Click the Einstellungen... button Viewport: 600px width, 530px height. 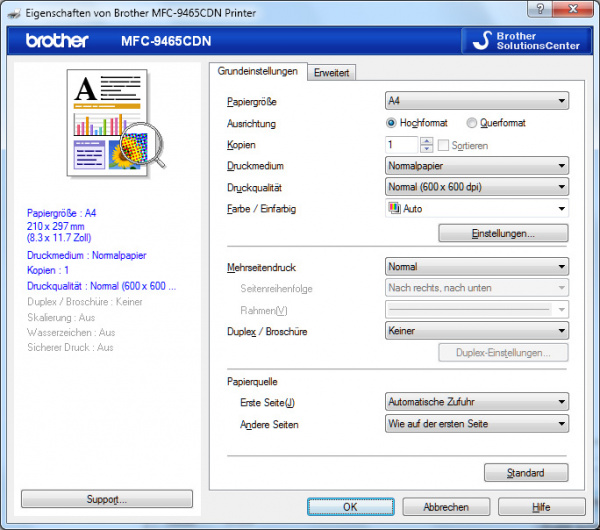coord(503,233)
